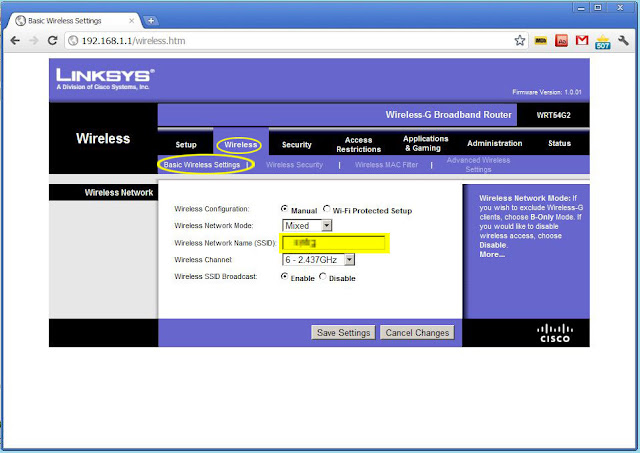Click the Wireless-G Broadband Router heading
The height and width of the screenshot is (453, 640).
pyautogui.click(x=448, y=115)
